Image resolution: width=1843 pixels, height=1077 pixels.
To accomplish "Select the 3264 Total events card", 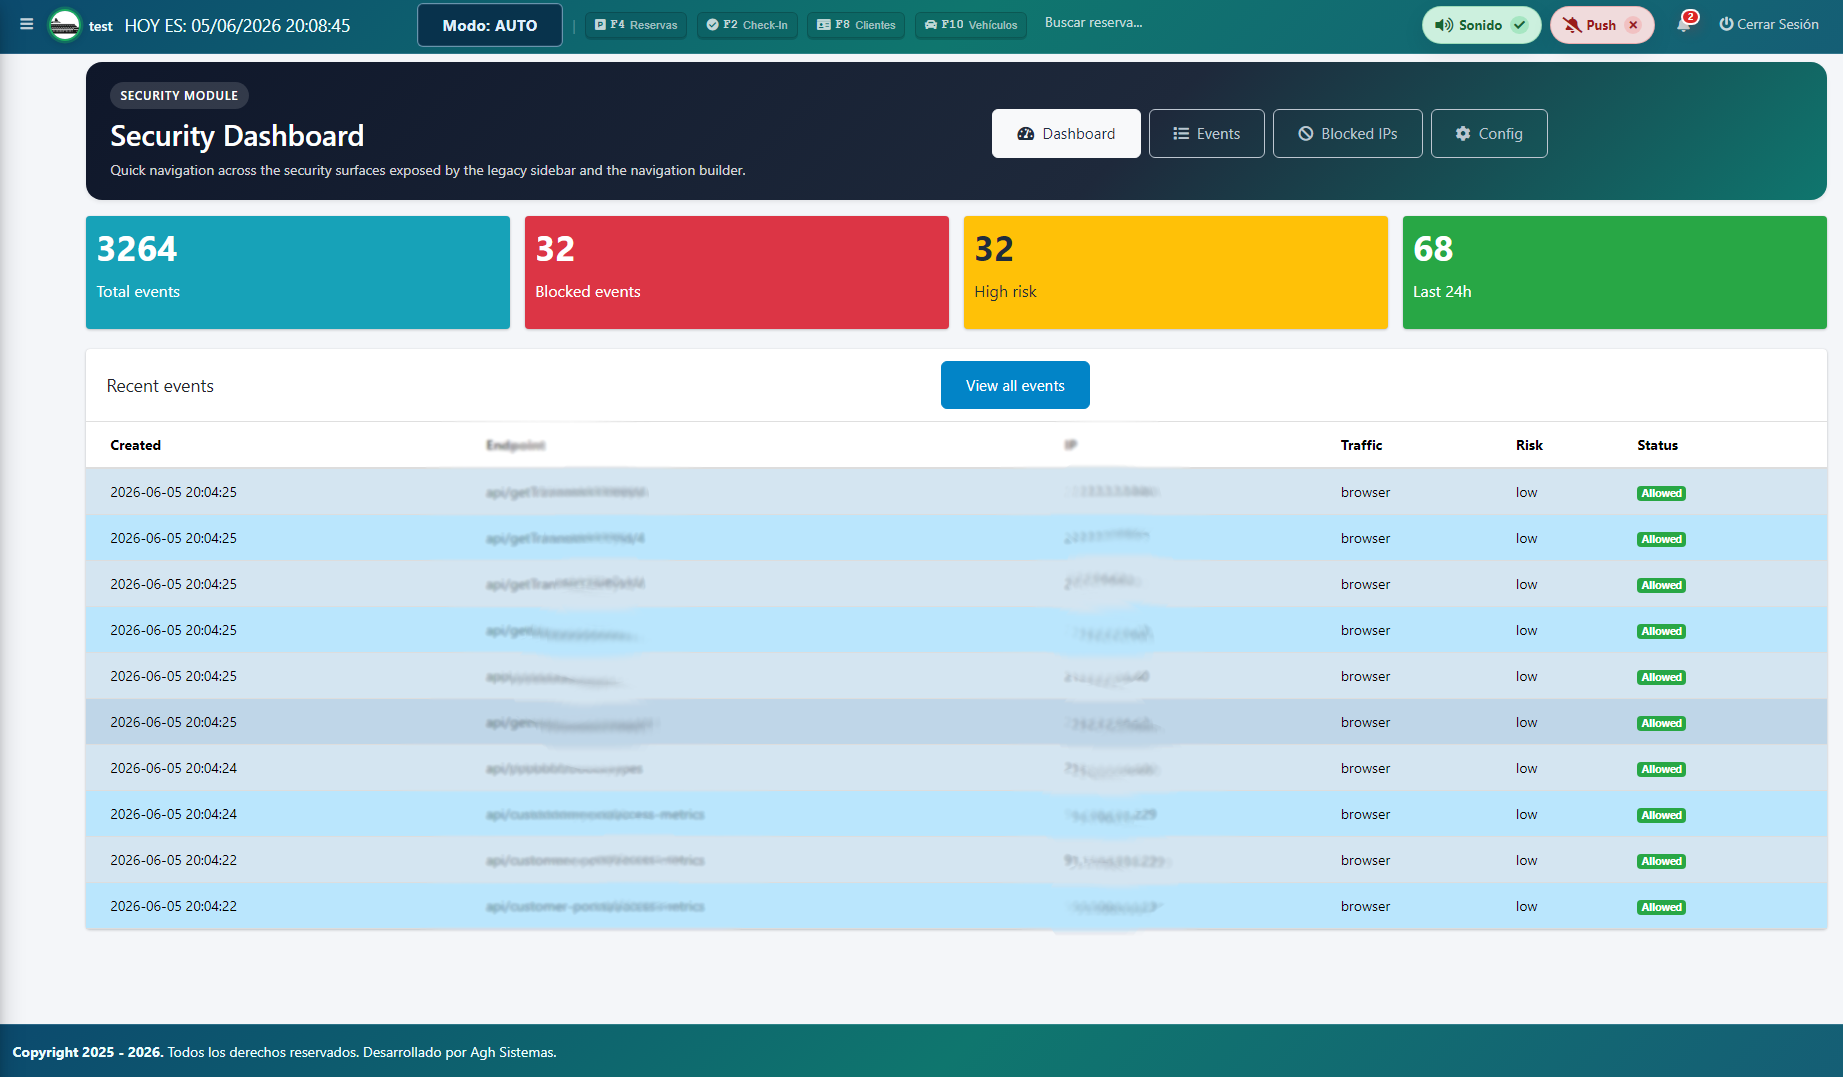I will 298,272.
